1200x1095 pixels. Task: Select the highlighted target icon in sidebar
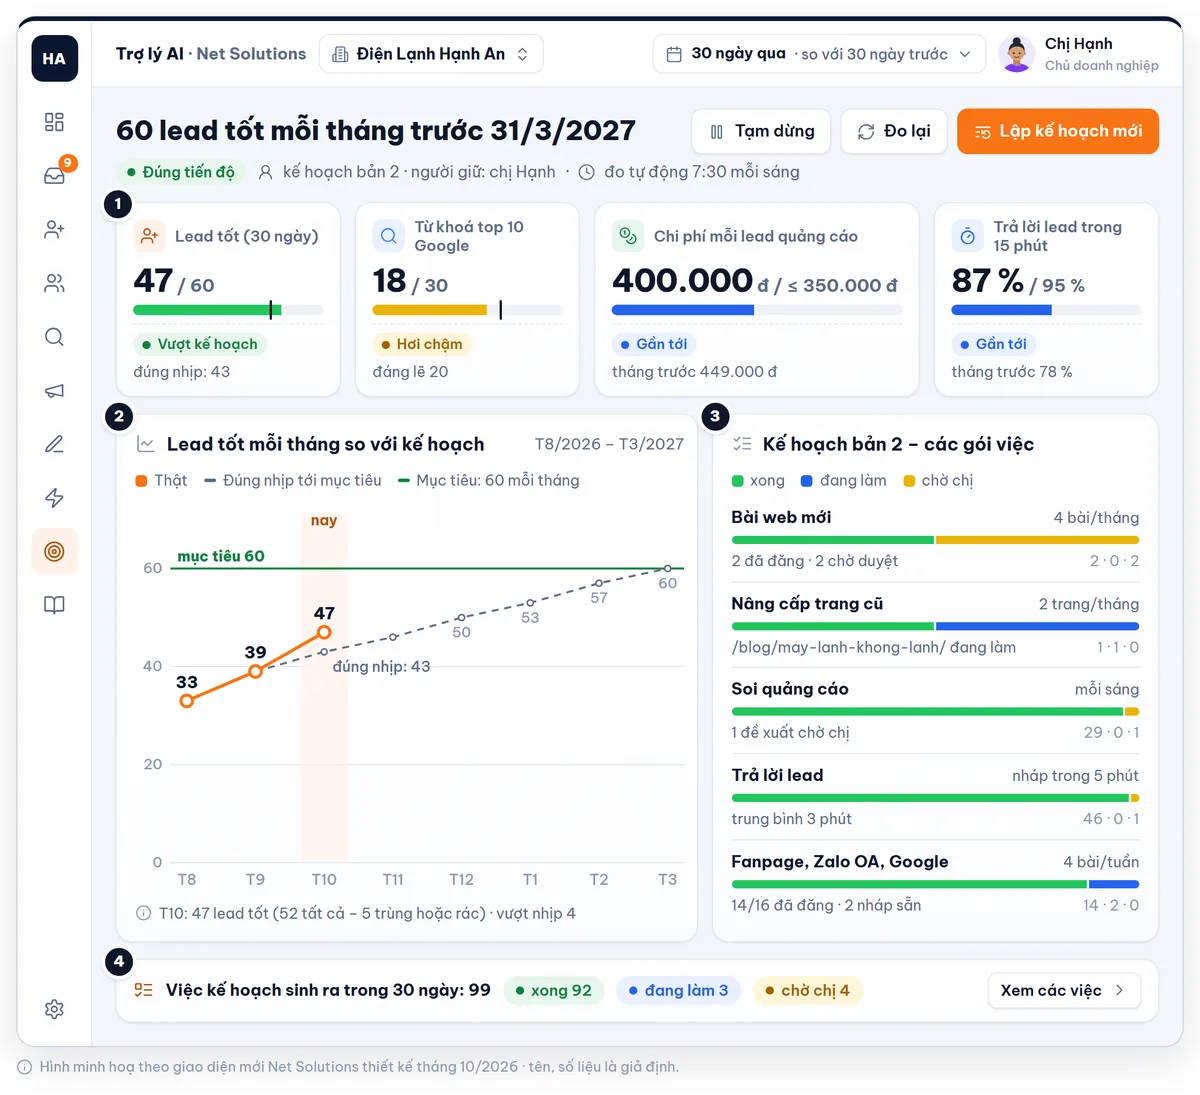[x=54, y=551]
